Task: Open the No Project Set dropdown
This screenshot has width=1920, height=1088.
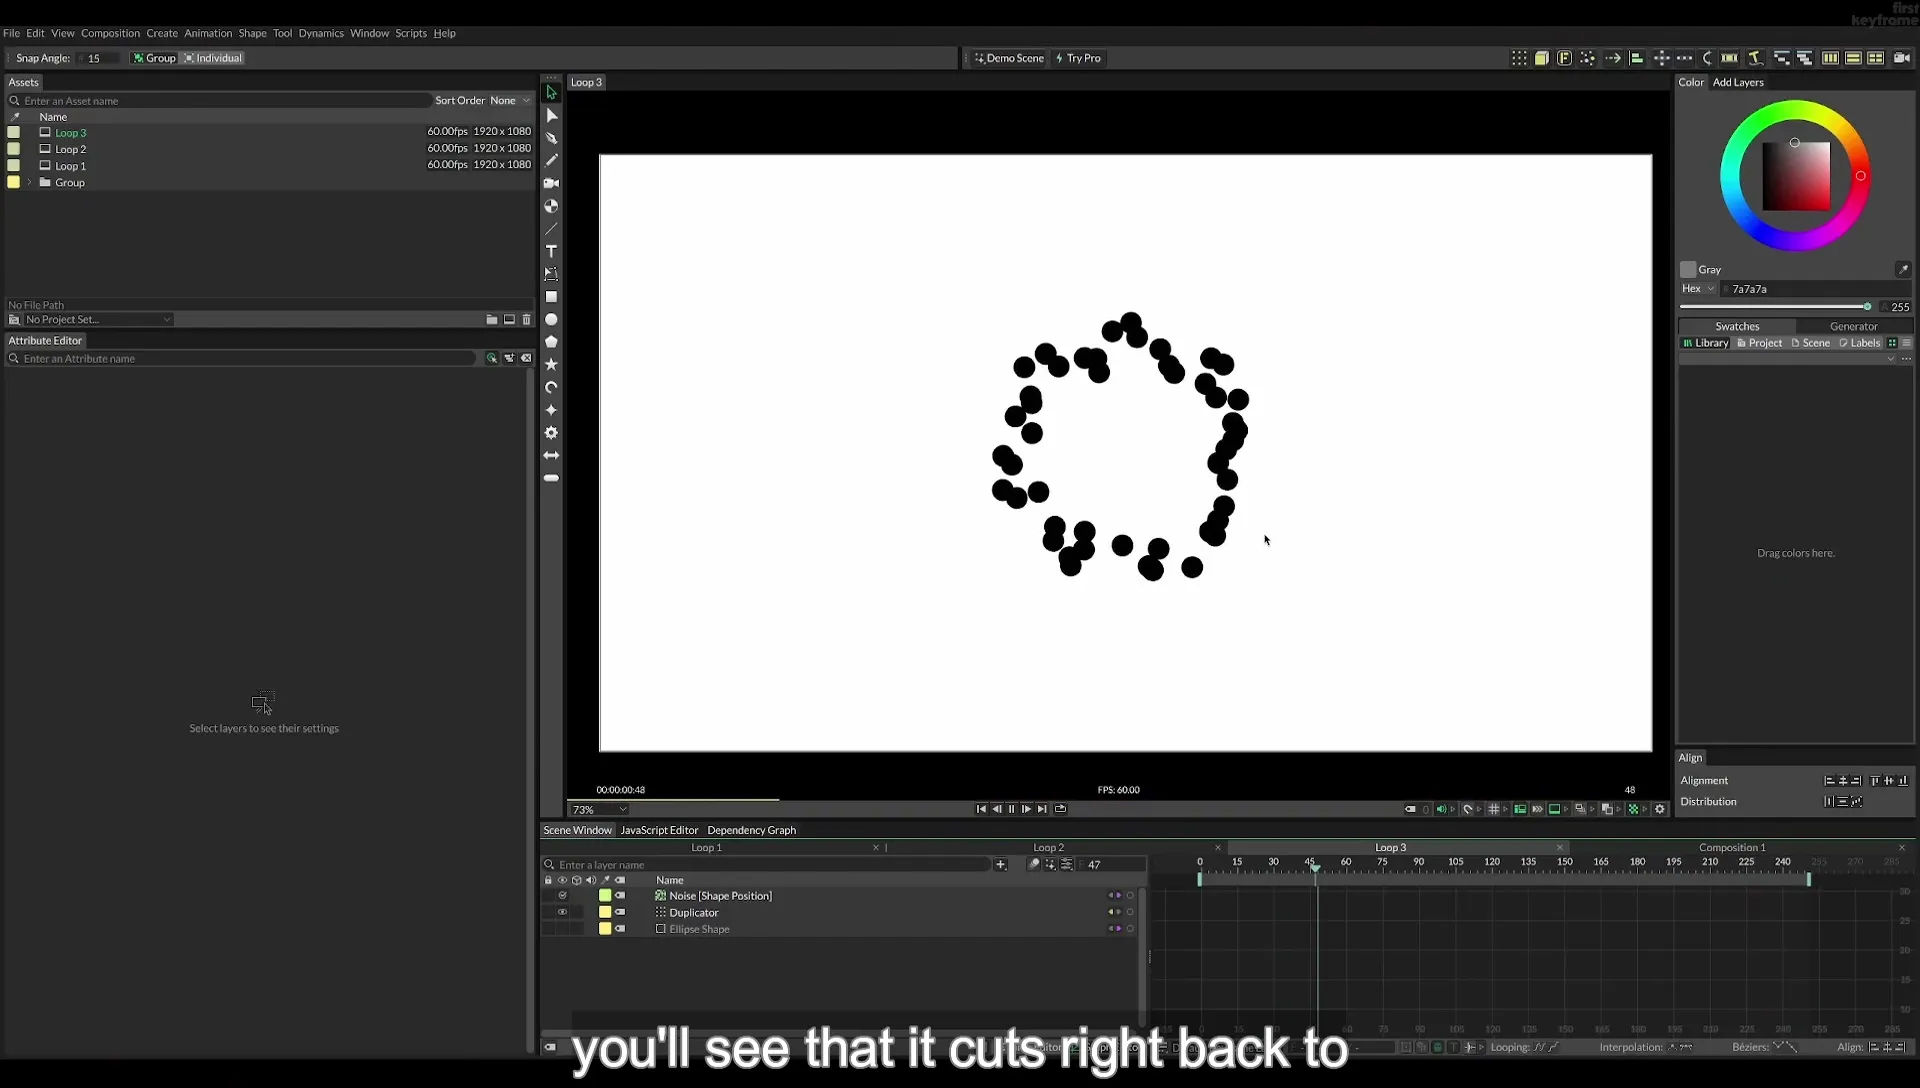Action: pyautogui.click(x=97, y=319)
